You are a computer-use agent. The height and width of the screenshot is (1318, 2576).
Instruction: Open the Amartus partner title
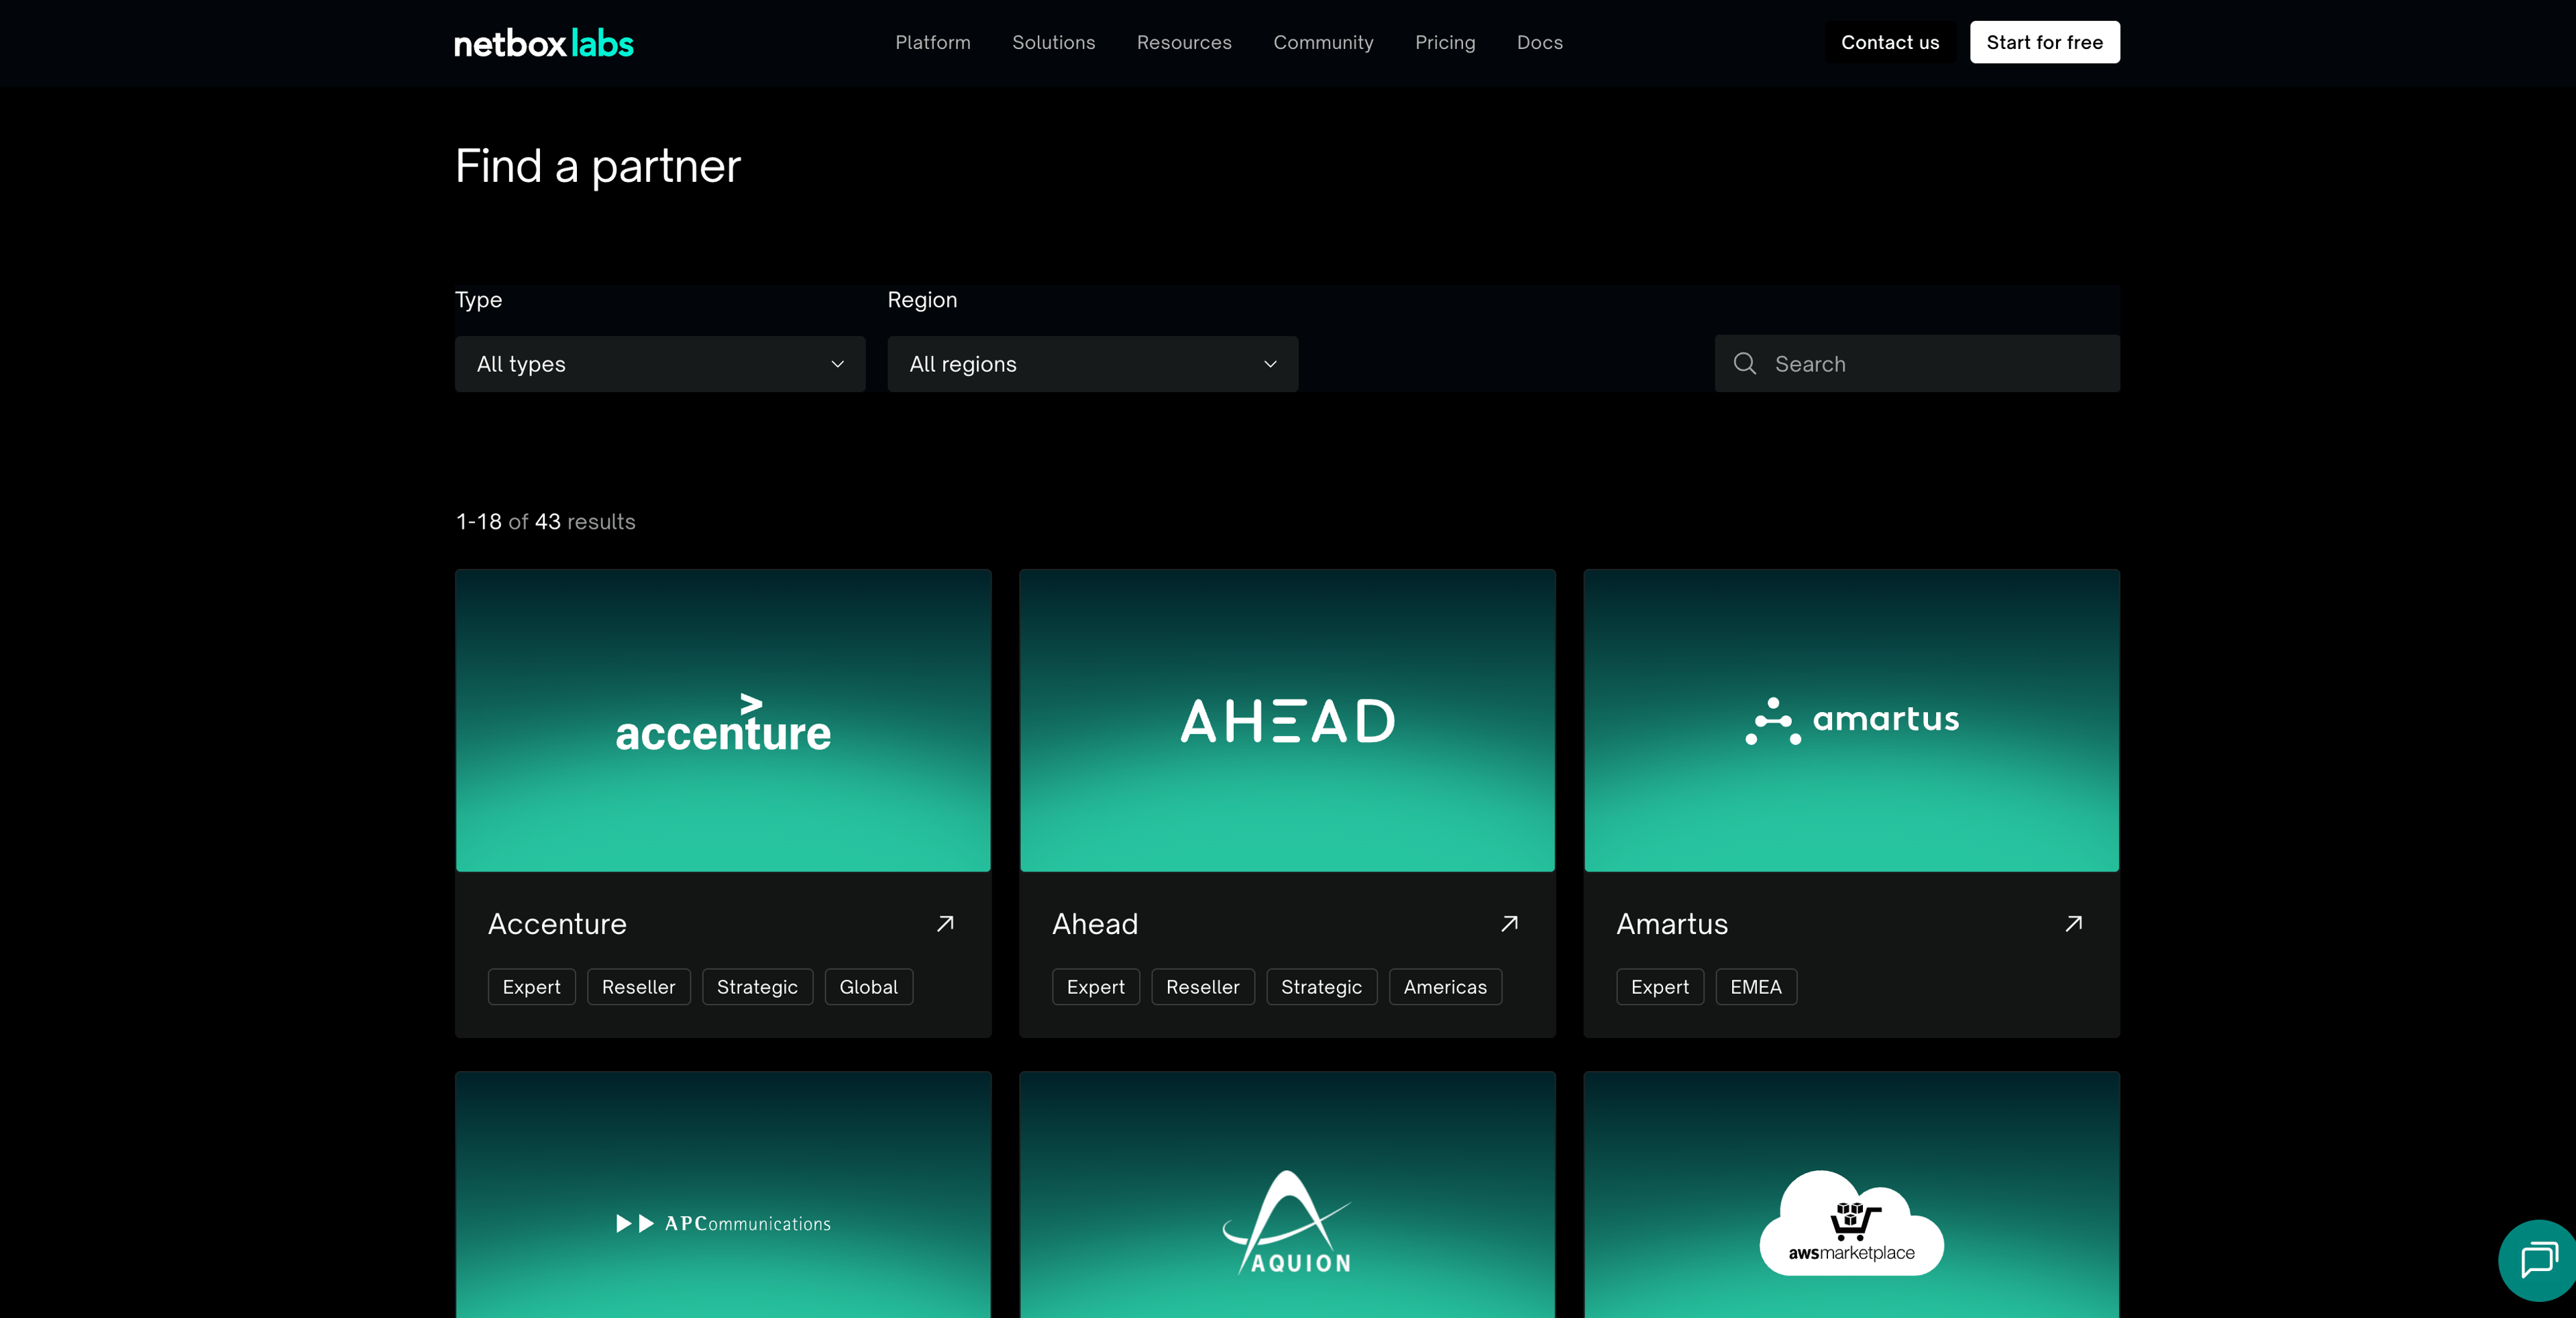click(1672, 923)
